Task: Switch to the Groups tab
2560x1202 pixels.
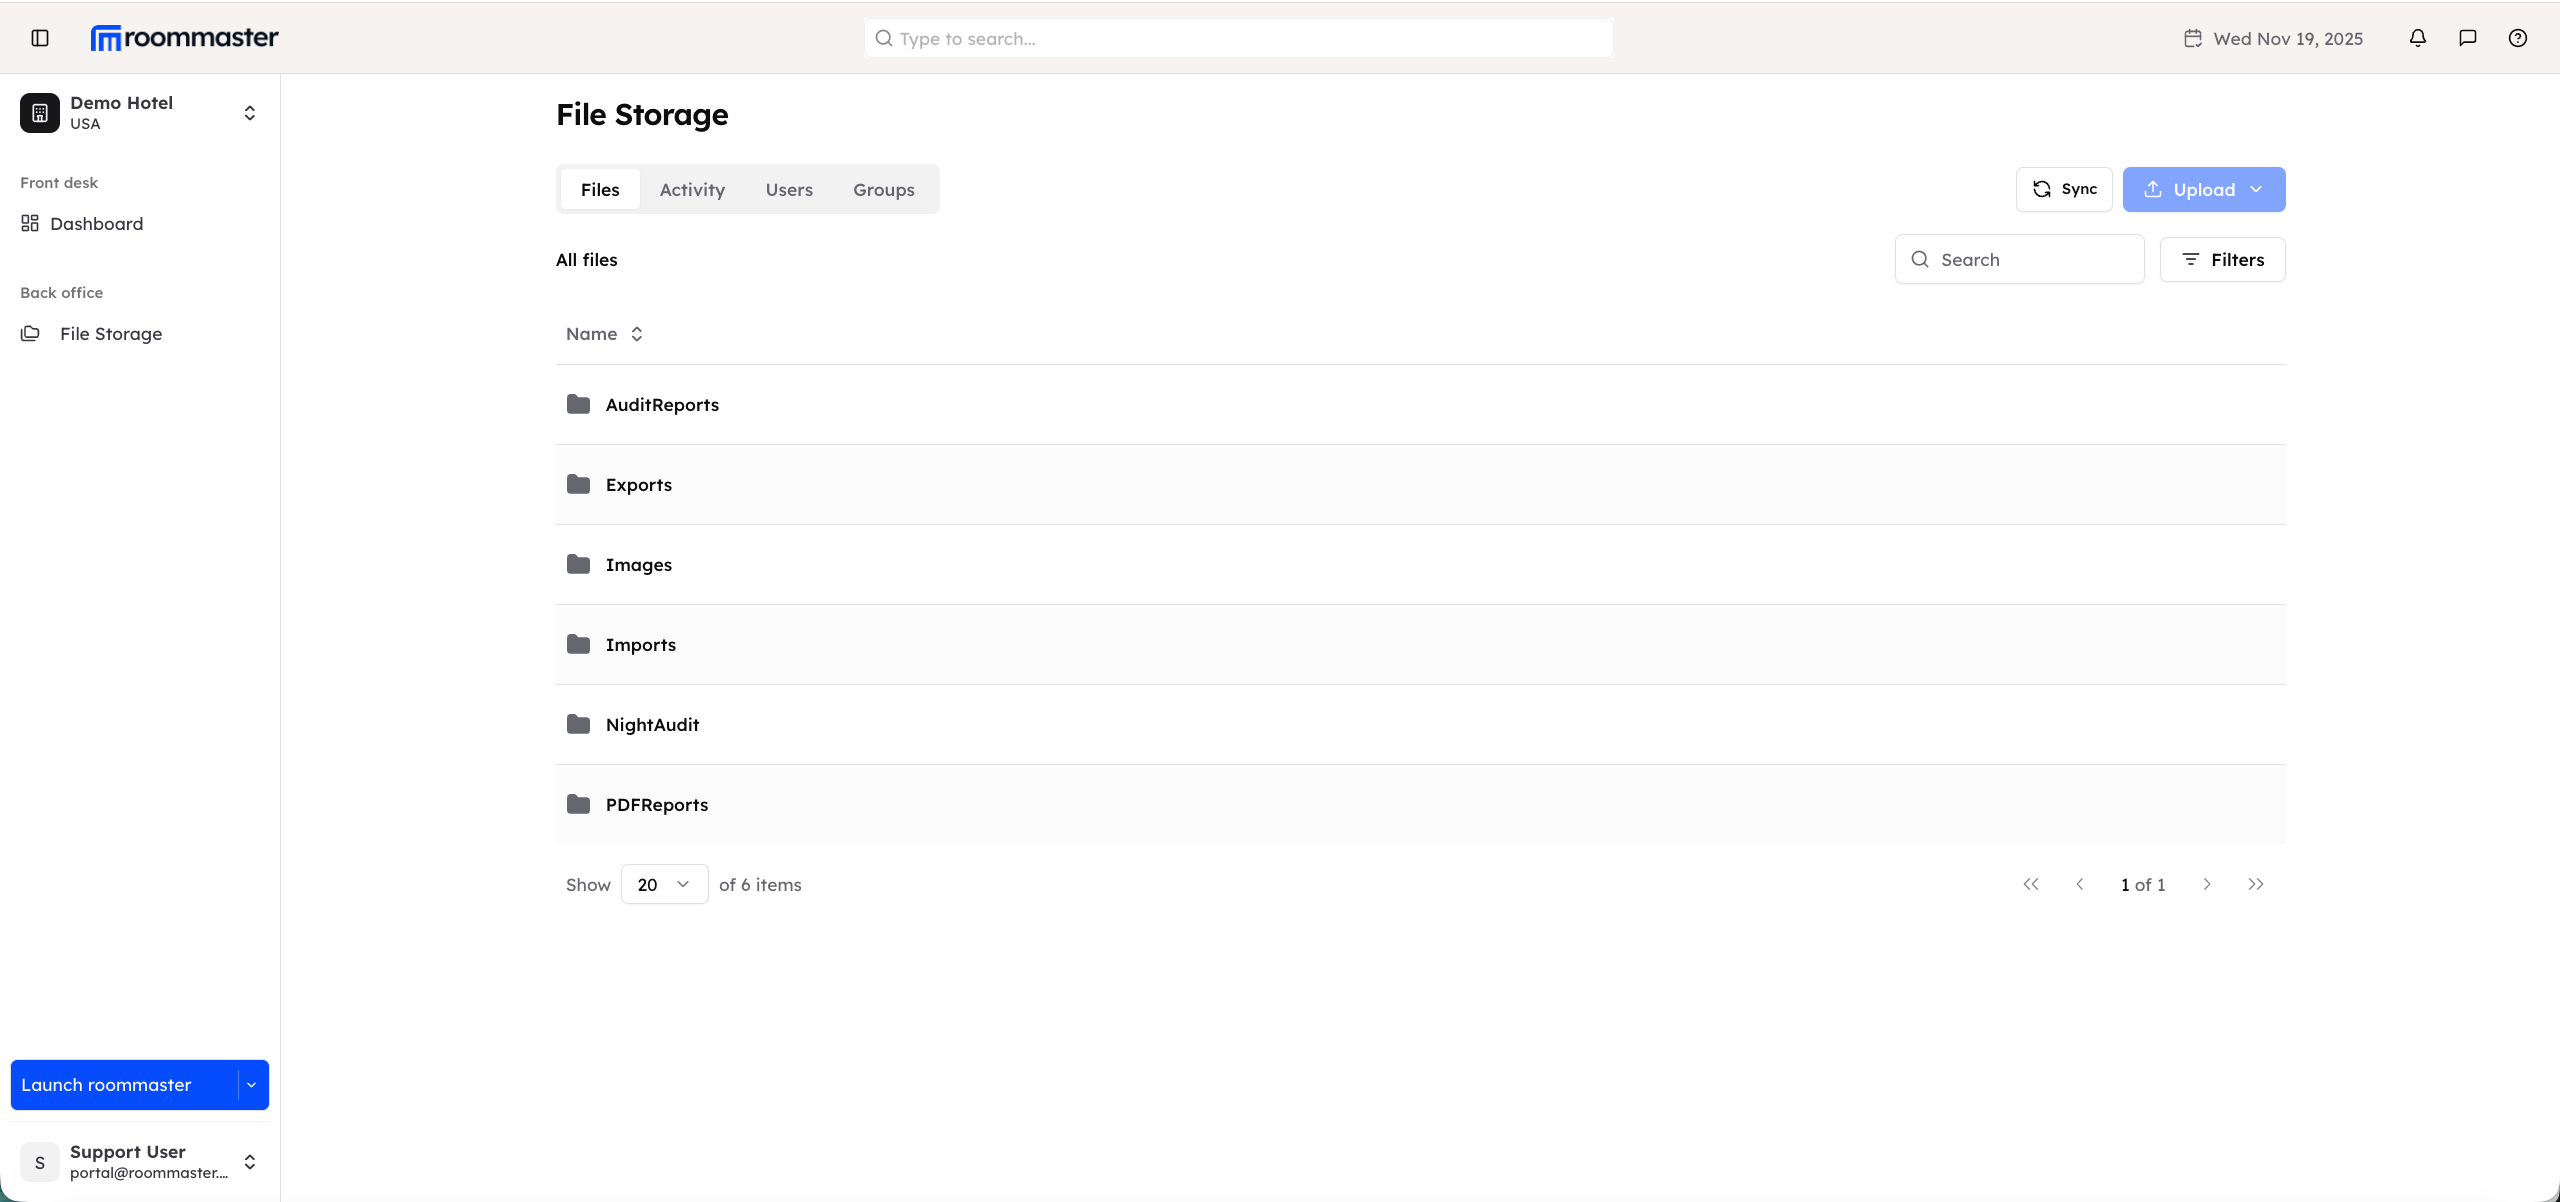Action: [x=883, y=189]
